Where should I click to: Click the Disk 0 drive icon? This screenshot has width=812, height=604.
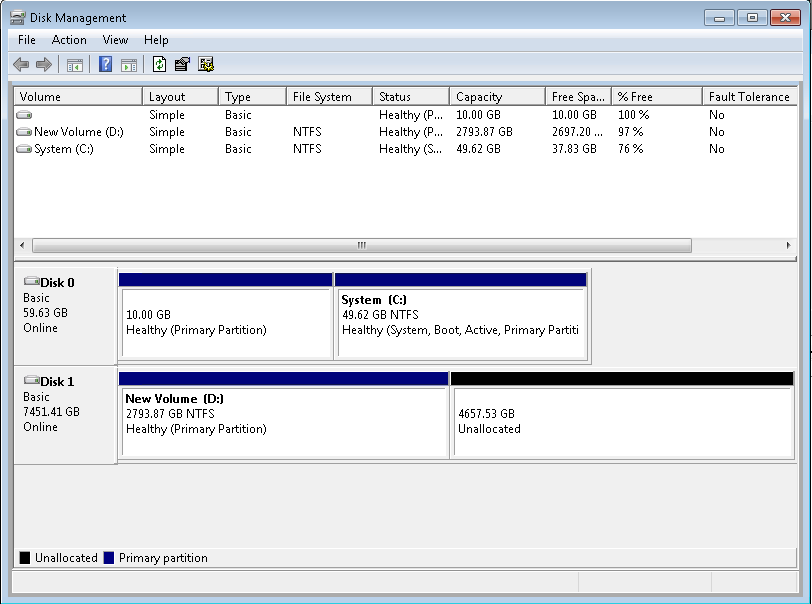(32, 281)
